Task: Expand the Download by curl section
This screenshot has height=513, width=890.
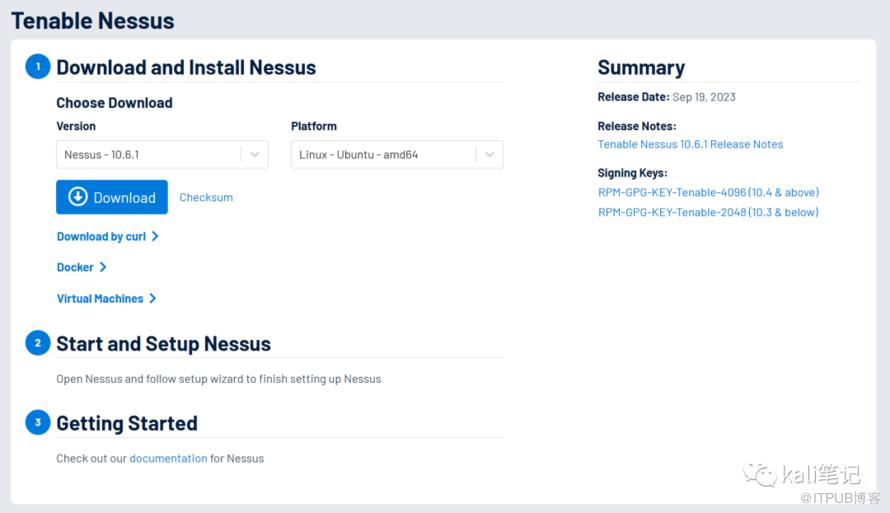Action: [107, 237]
